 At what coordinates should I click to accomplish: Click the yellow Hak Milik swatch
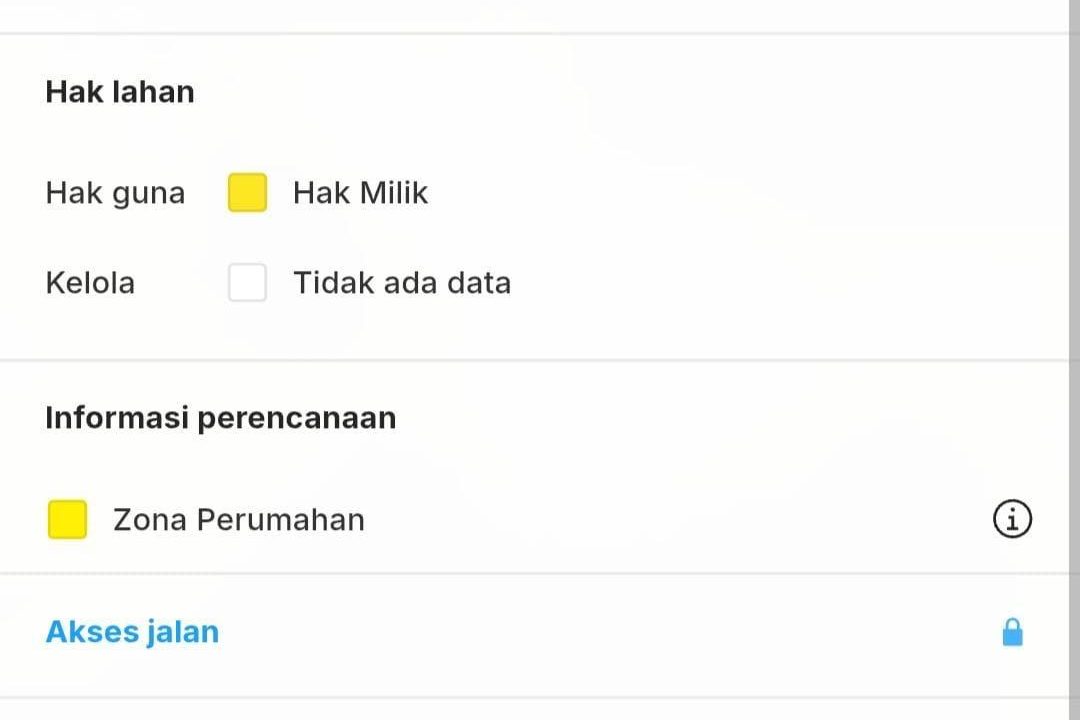click(x=247, y=193)
